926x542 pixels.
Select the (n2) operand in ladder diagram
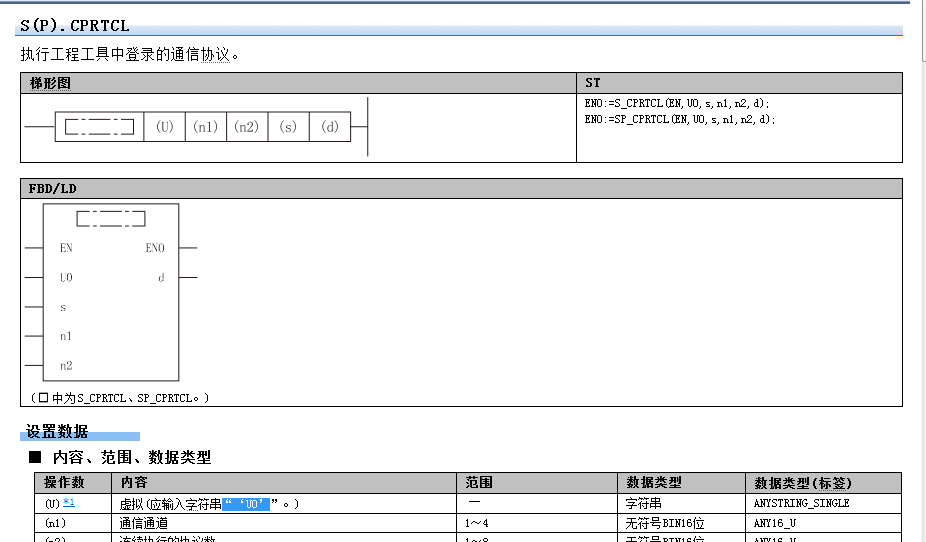(246, 127)
